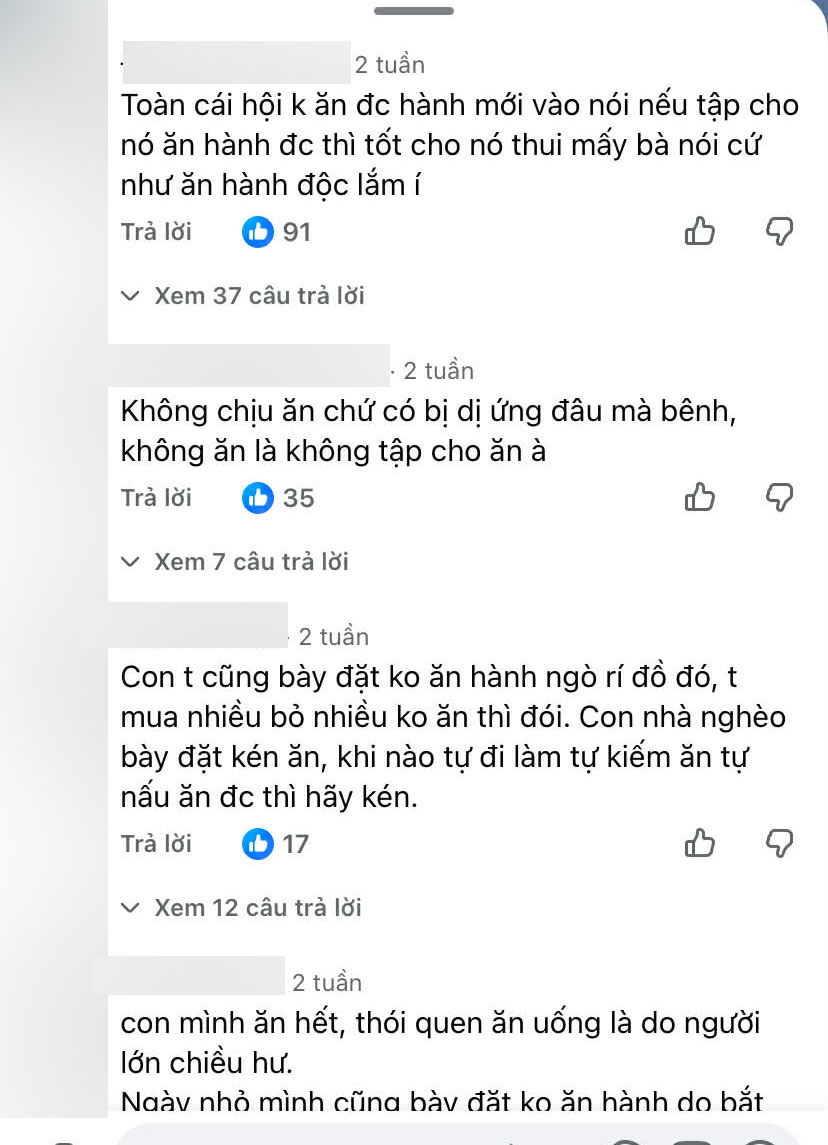Click the '2 tuần' timestamp on the last comment
This screenshot has width=828, height=1145.
325,982
